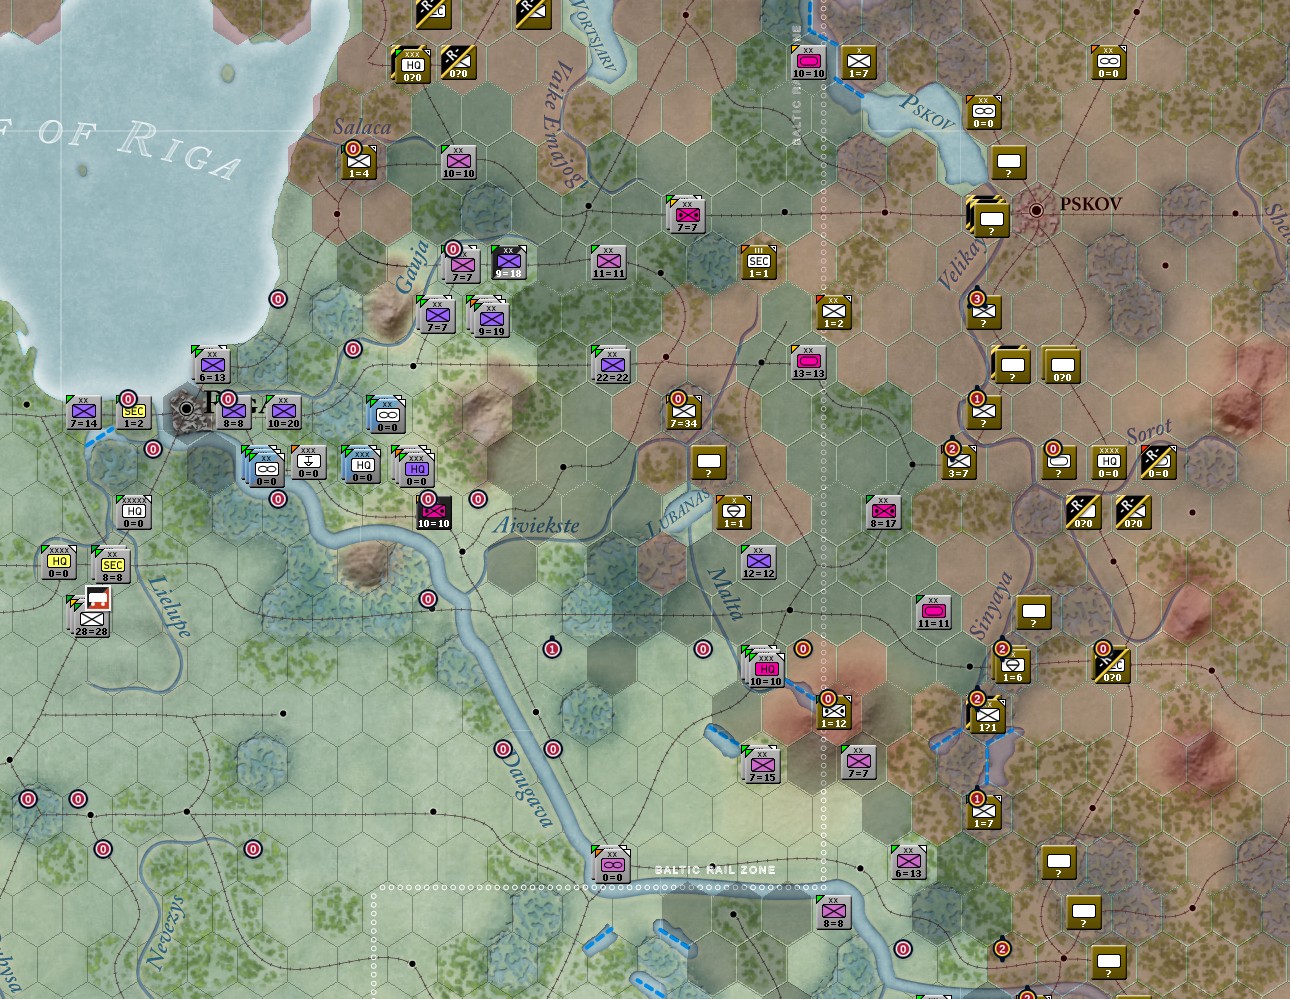Select the black counter labeled 10=10
The image size is (1290, 999).
point(434,512)
